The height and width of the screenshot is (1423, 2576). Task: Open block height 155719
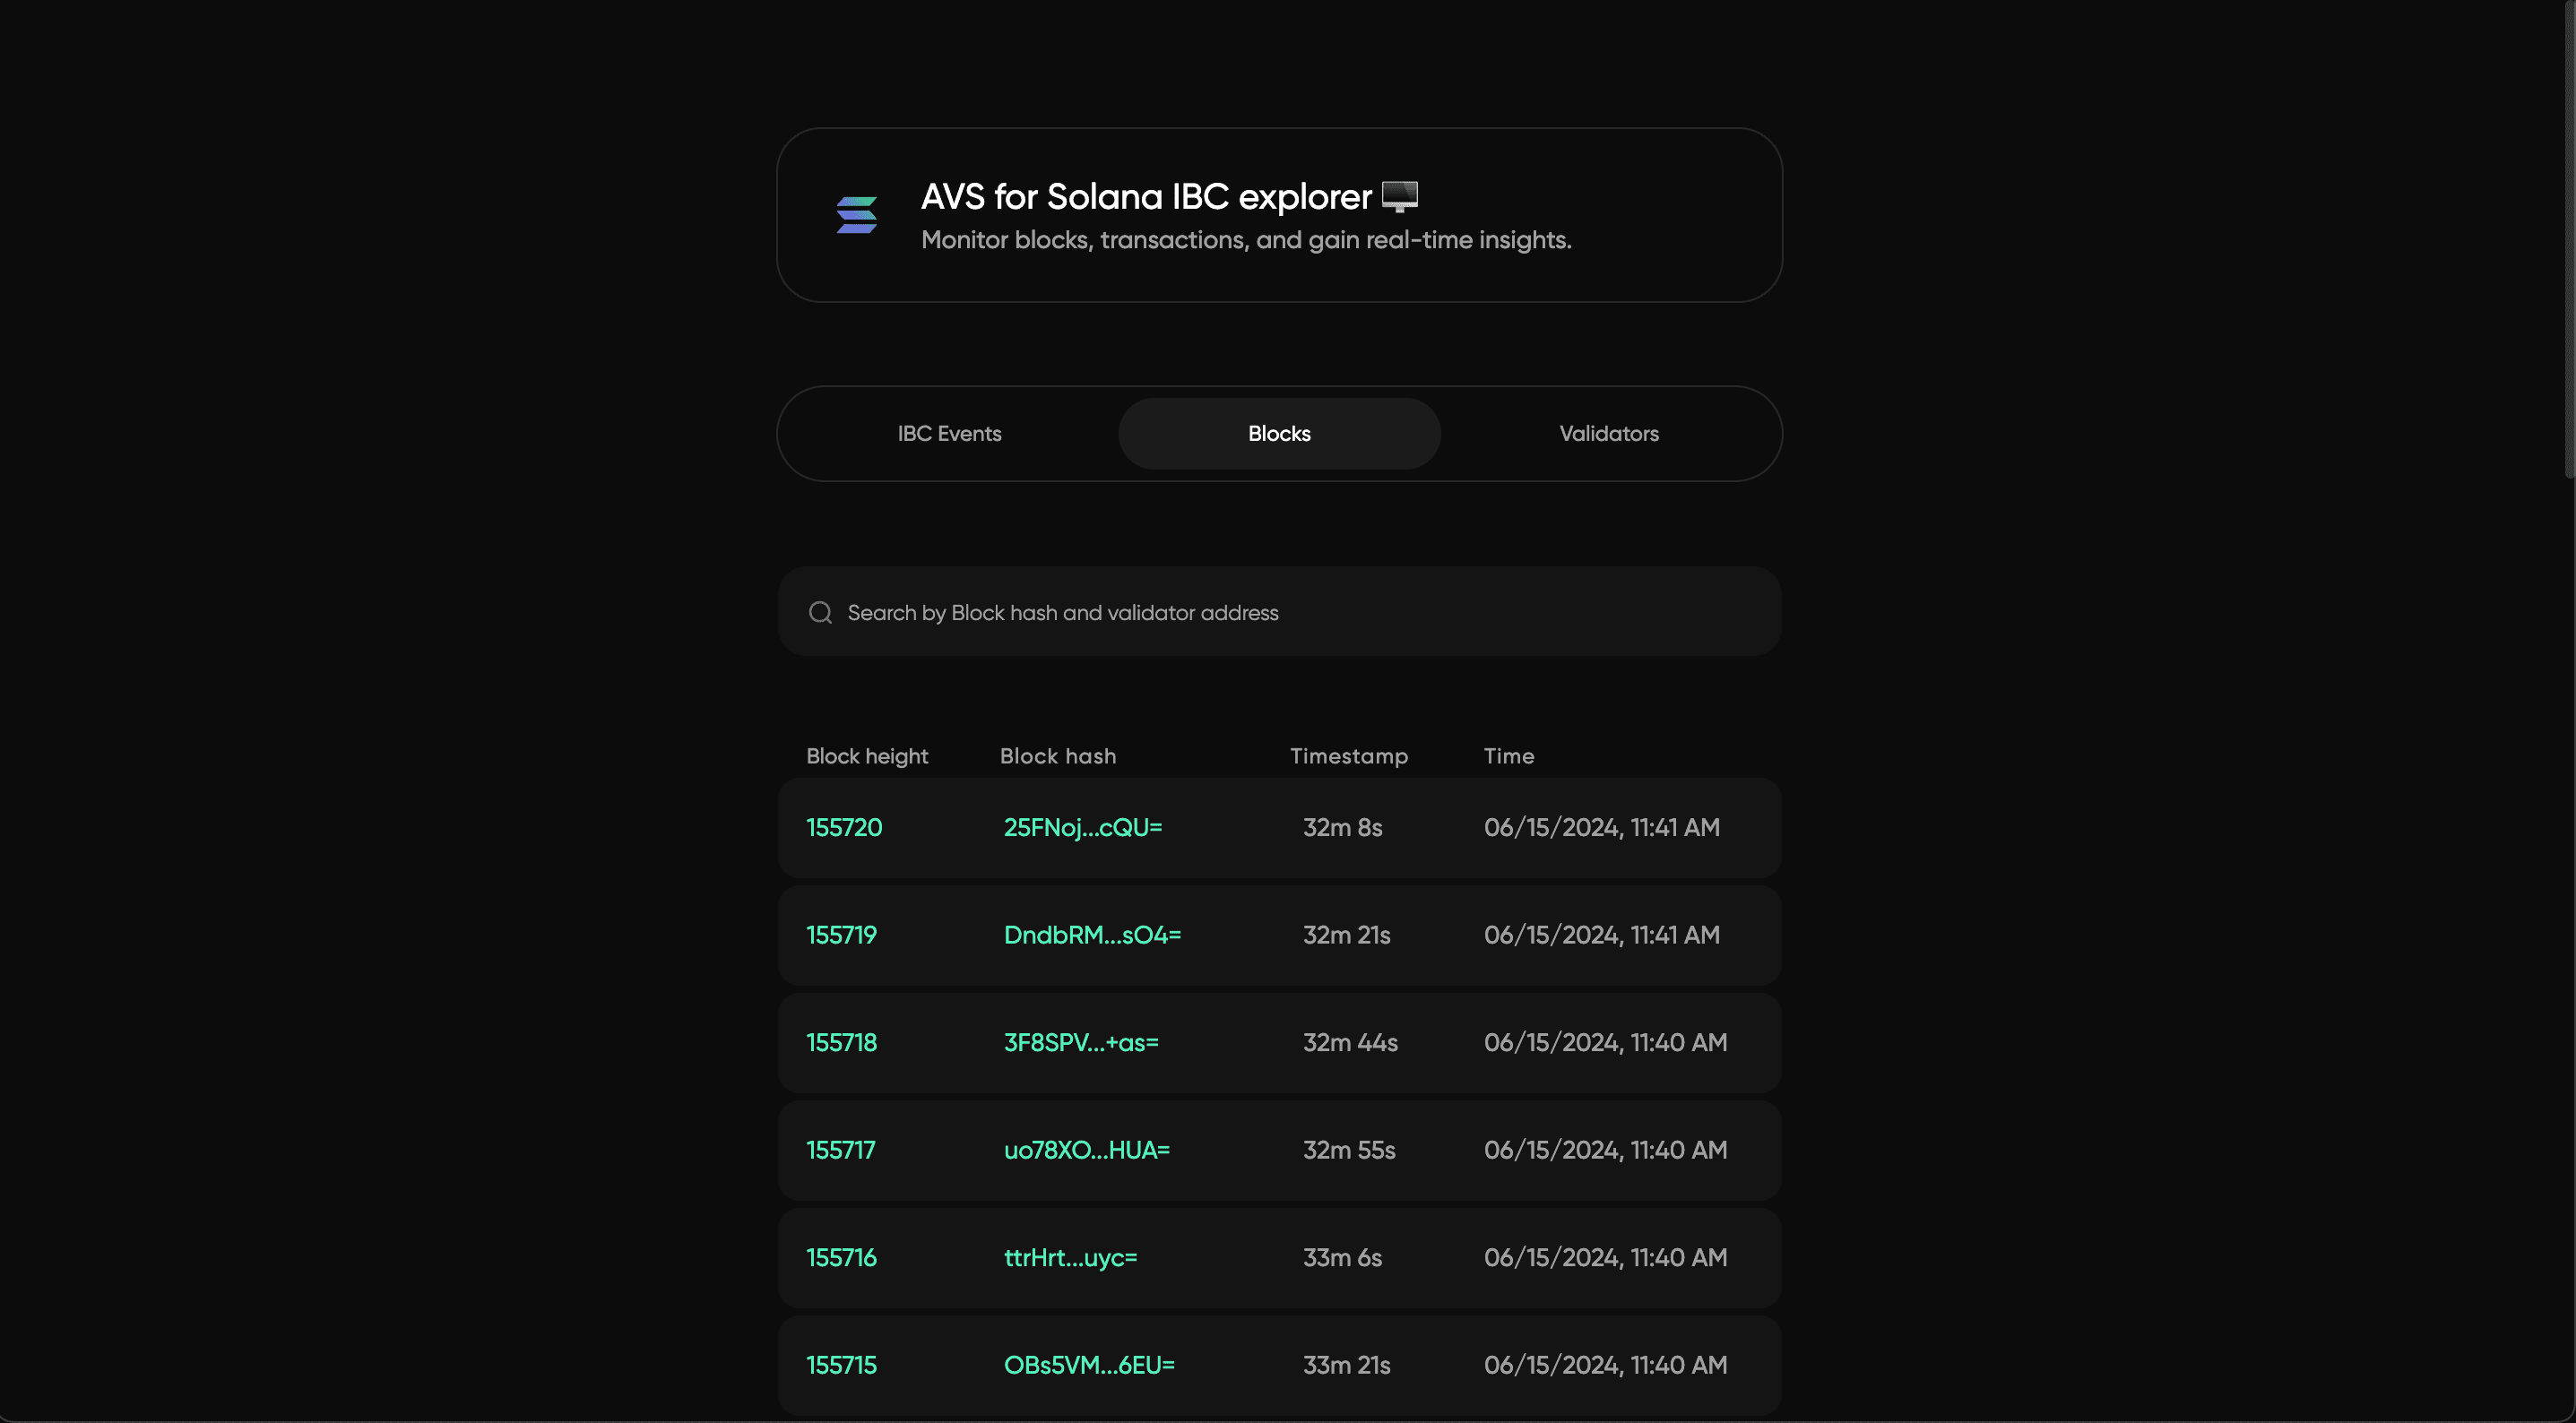[x=841, y=935]
